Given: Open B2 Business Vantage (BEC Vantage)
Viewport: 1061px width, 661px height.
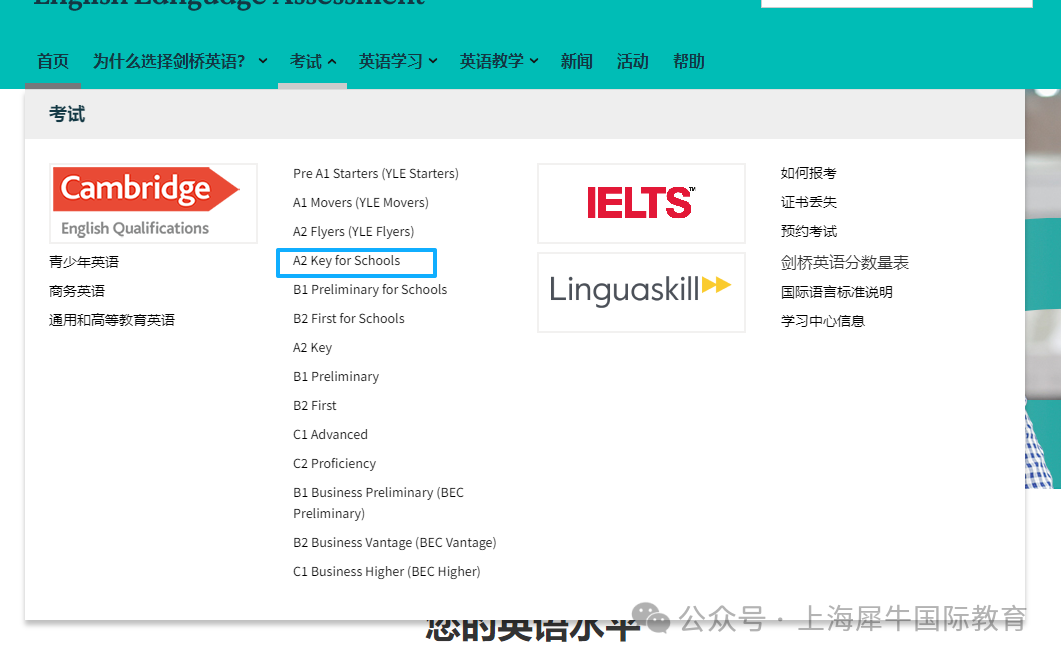Looking at the screenshot, I should click(394, 543).
